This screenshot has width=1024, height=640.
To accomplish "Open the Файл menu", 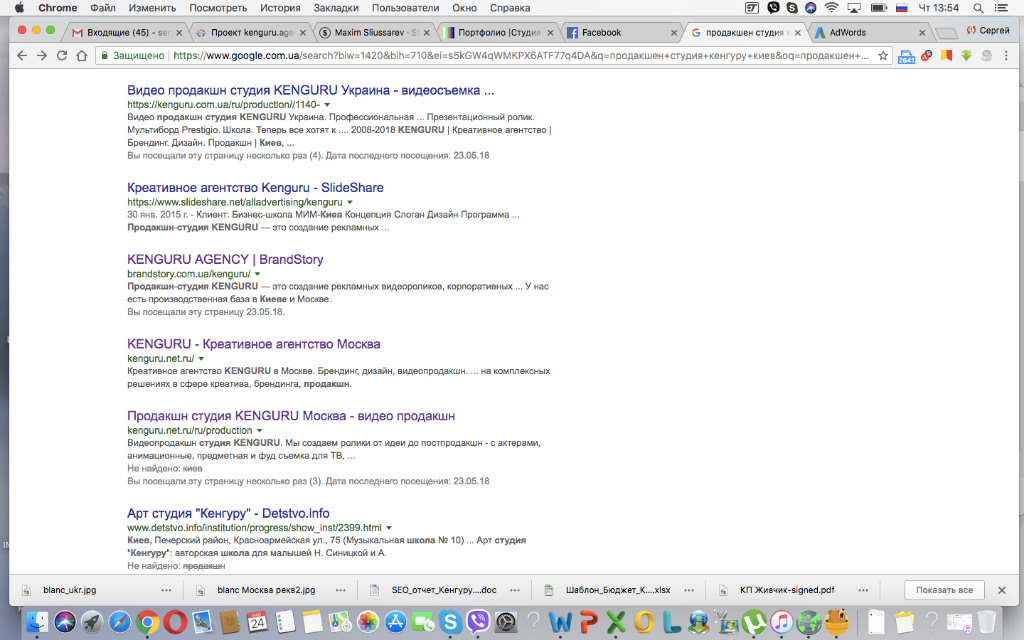I will click(103, 8).
